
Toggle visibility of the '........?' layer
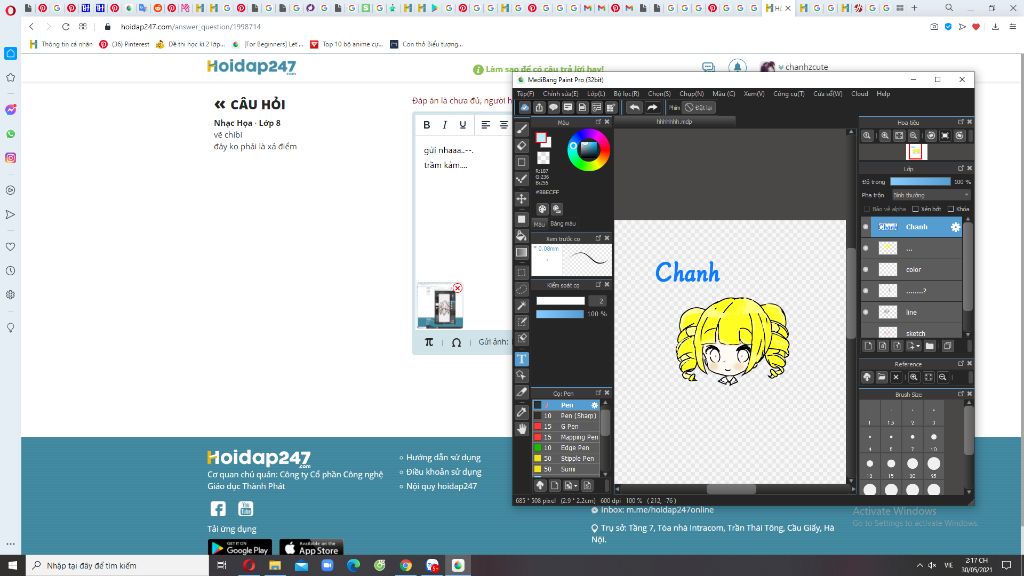pyautogui.click(x=866, y=291)
